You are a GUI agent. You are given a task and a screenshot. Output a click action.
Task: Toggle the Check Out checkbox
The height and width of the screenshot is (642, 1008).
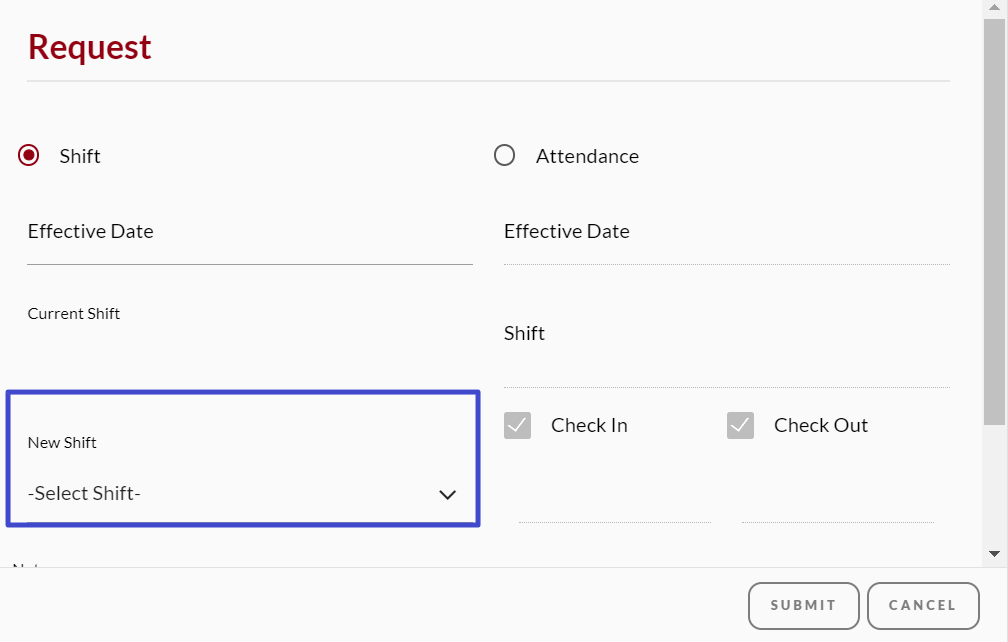tap(740, 426)
